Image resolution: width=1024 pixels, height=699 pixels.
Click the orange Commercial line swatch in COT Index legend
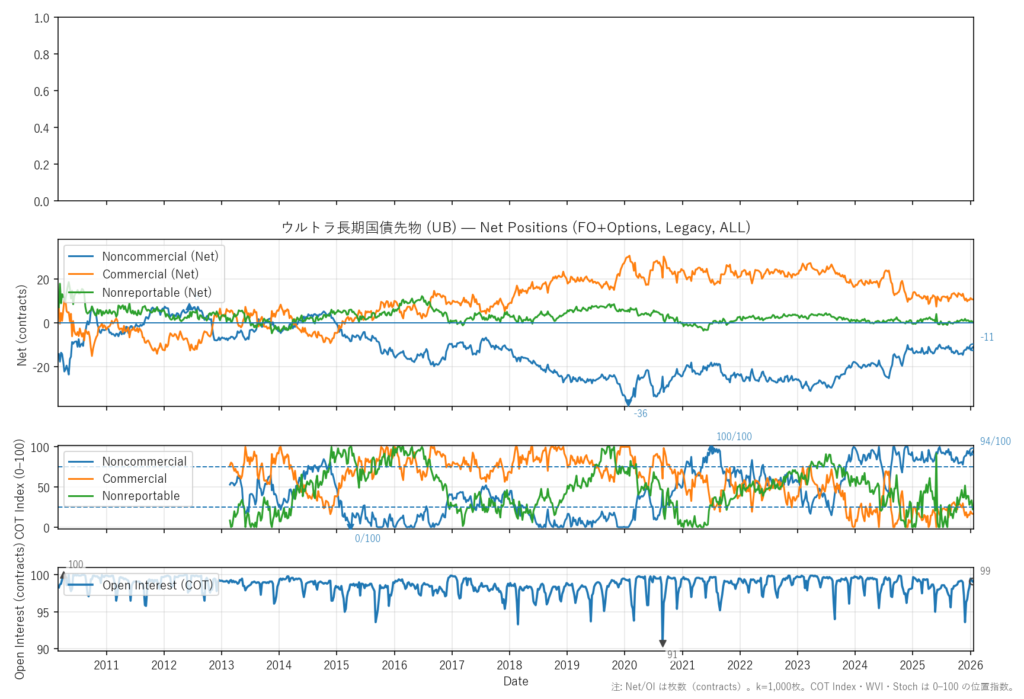(82, 479)
